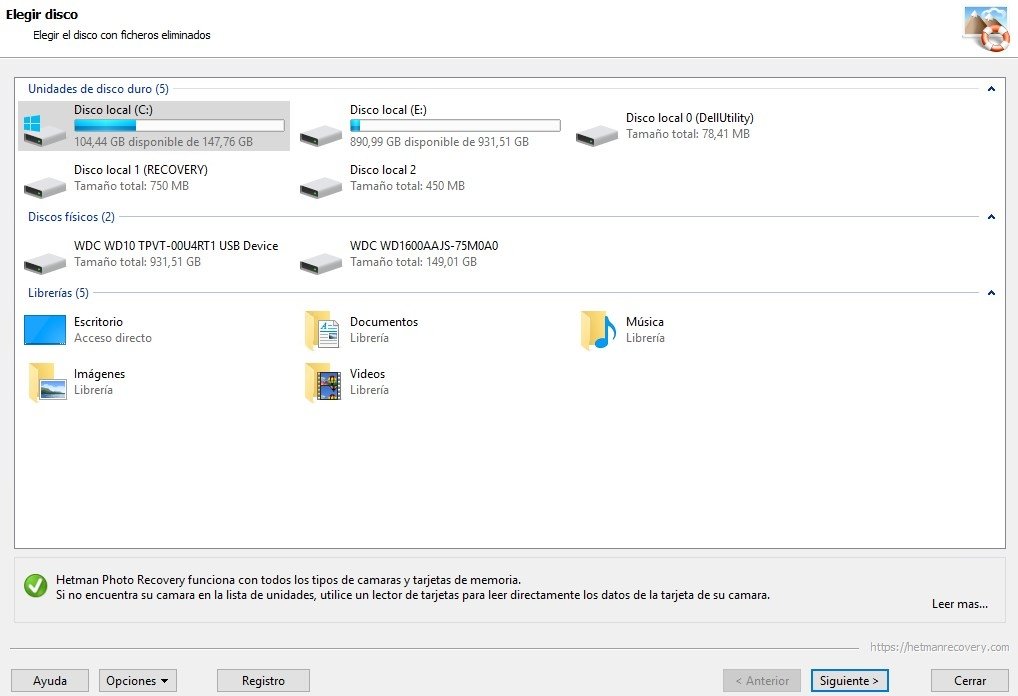Open the Opciones dropdown button
The width and height of the screenshot is (1018, 696).
pos(138,680)
